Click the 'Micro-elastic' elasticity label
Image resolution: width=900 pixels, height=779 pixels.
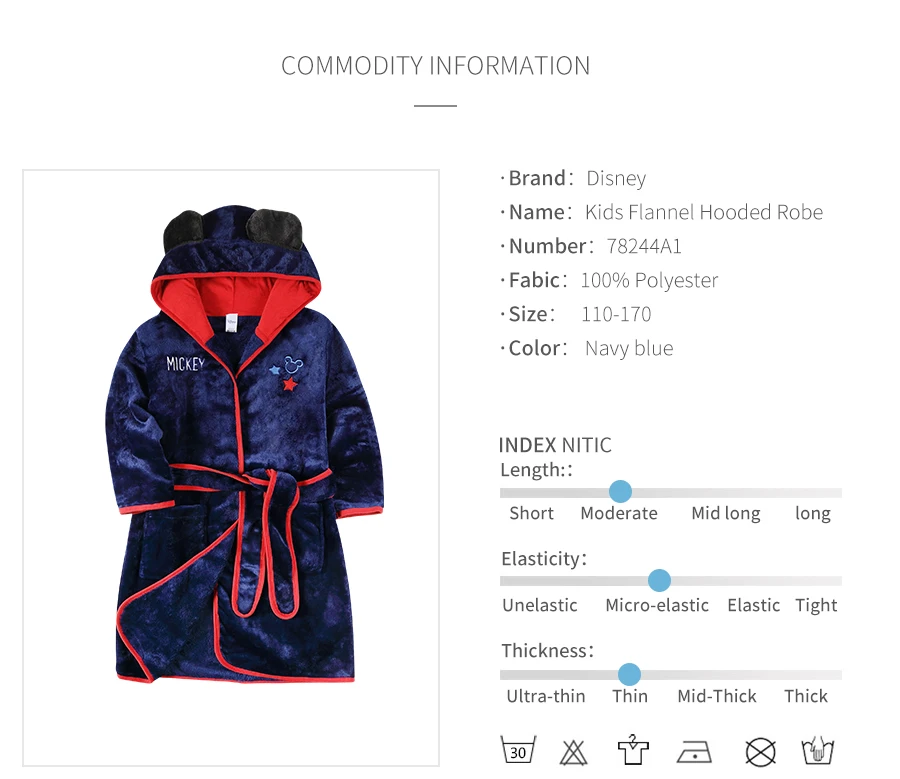657,605
